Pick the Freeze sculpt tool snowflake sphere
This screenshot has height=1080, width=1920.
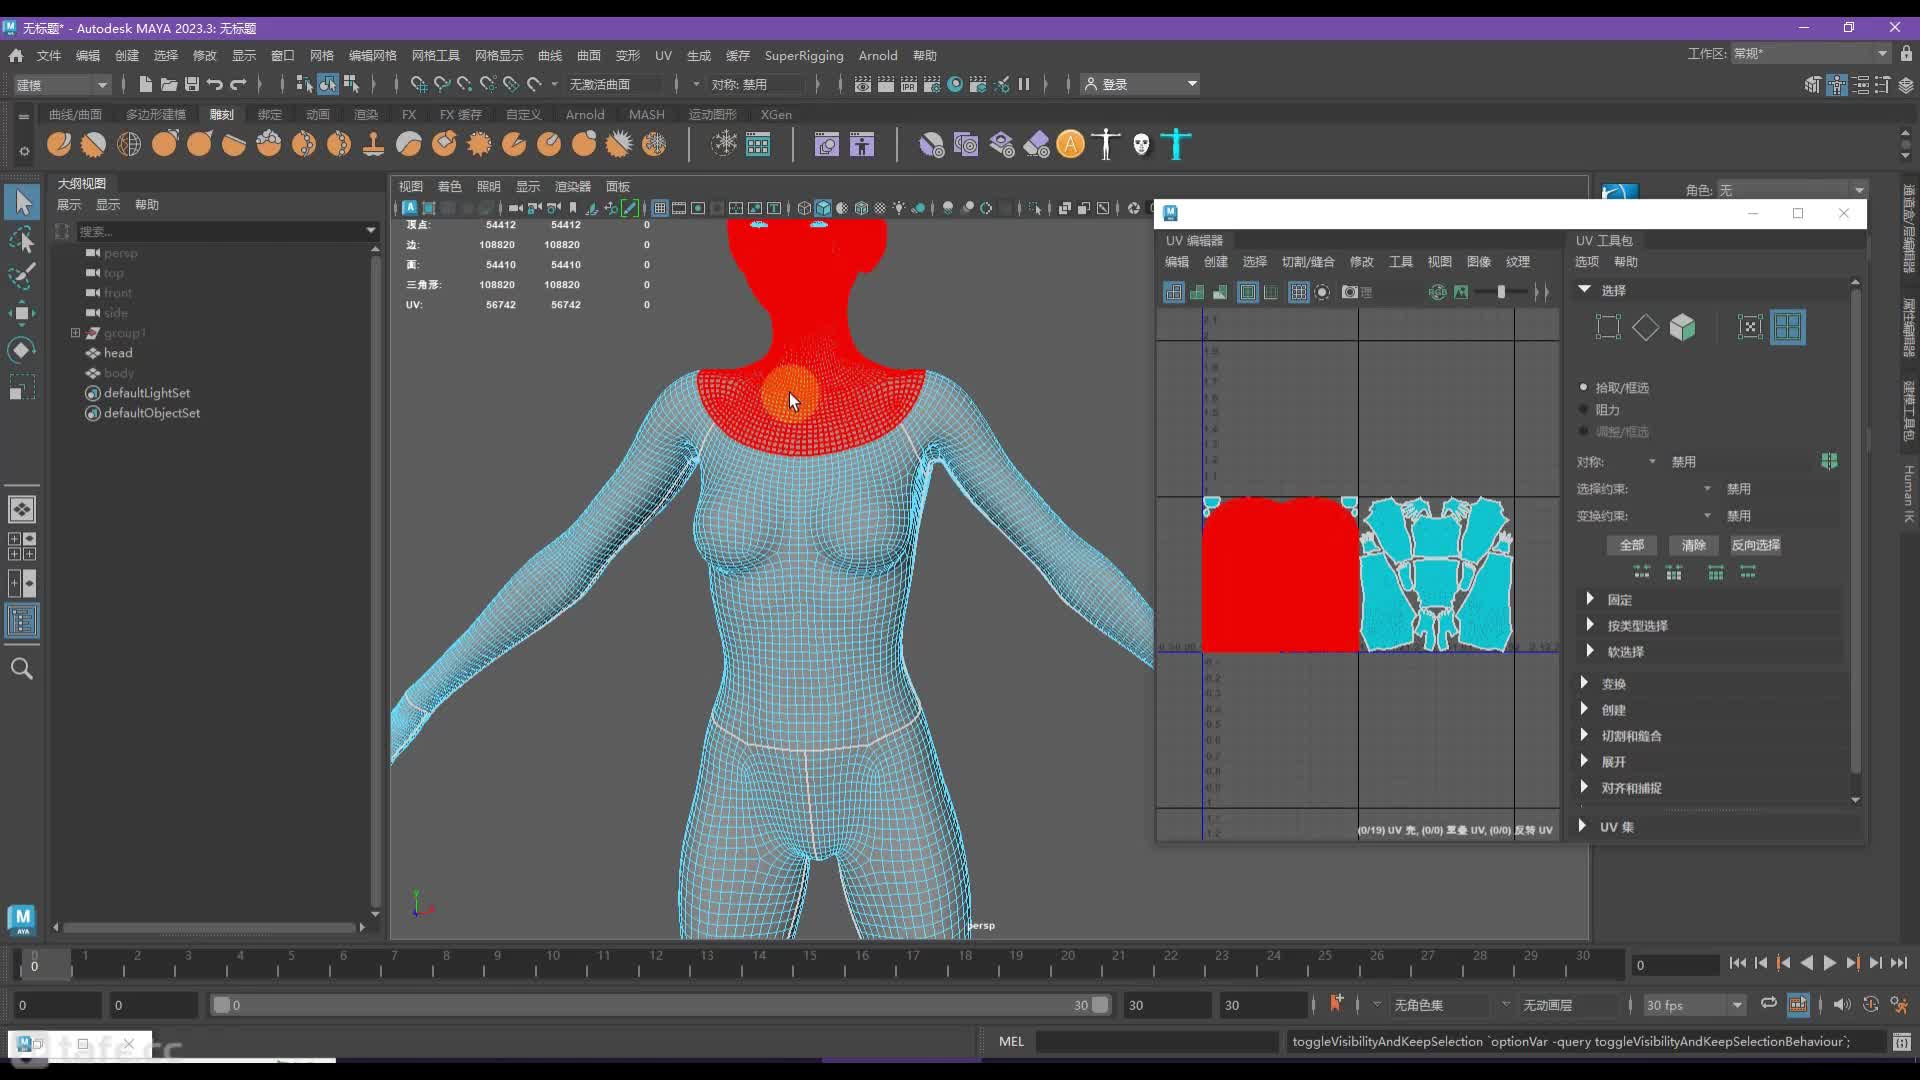[x=654, y=145]
